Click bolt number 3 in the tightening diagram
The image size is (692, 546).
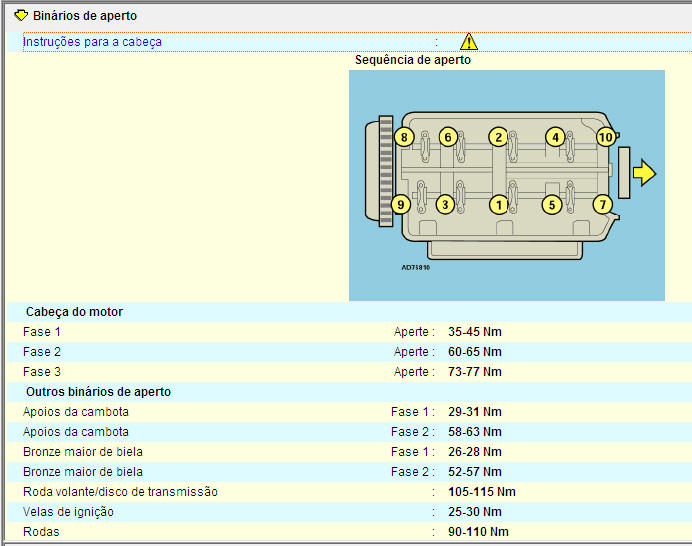pos(445,205)
